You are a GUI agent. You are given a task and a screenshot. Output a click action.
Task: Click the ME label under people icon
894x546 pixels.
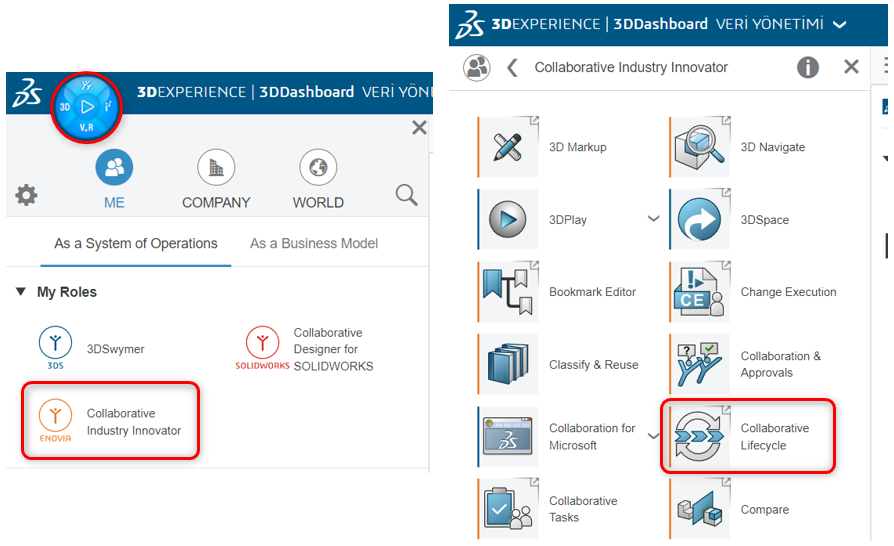click(114, 203)
